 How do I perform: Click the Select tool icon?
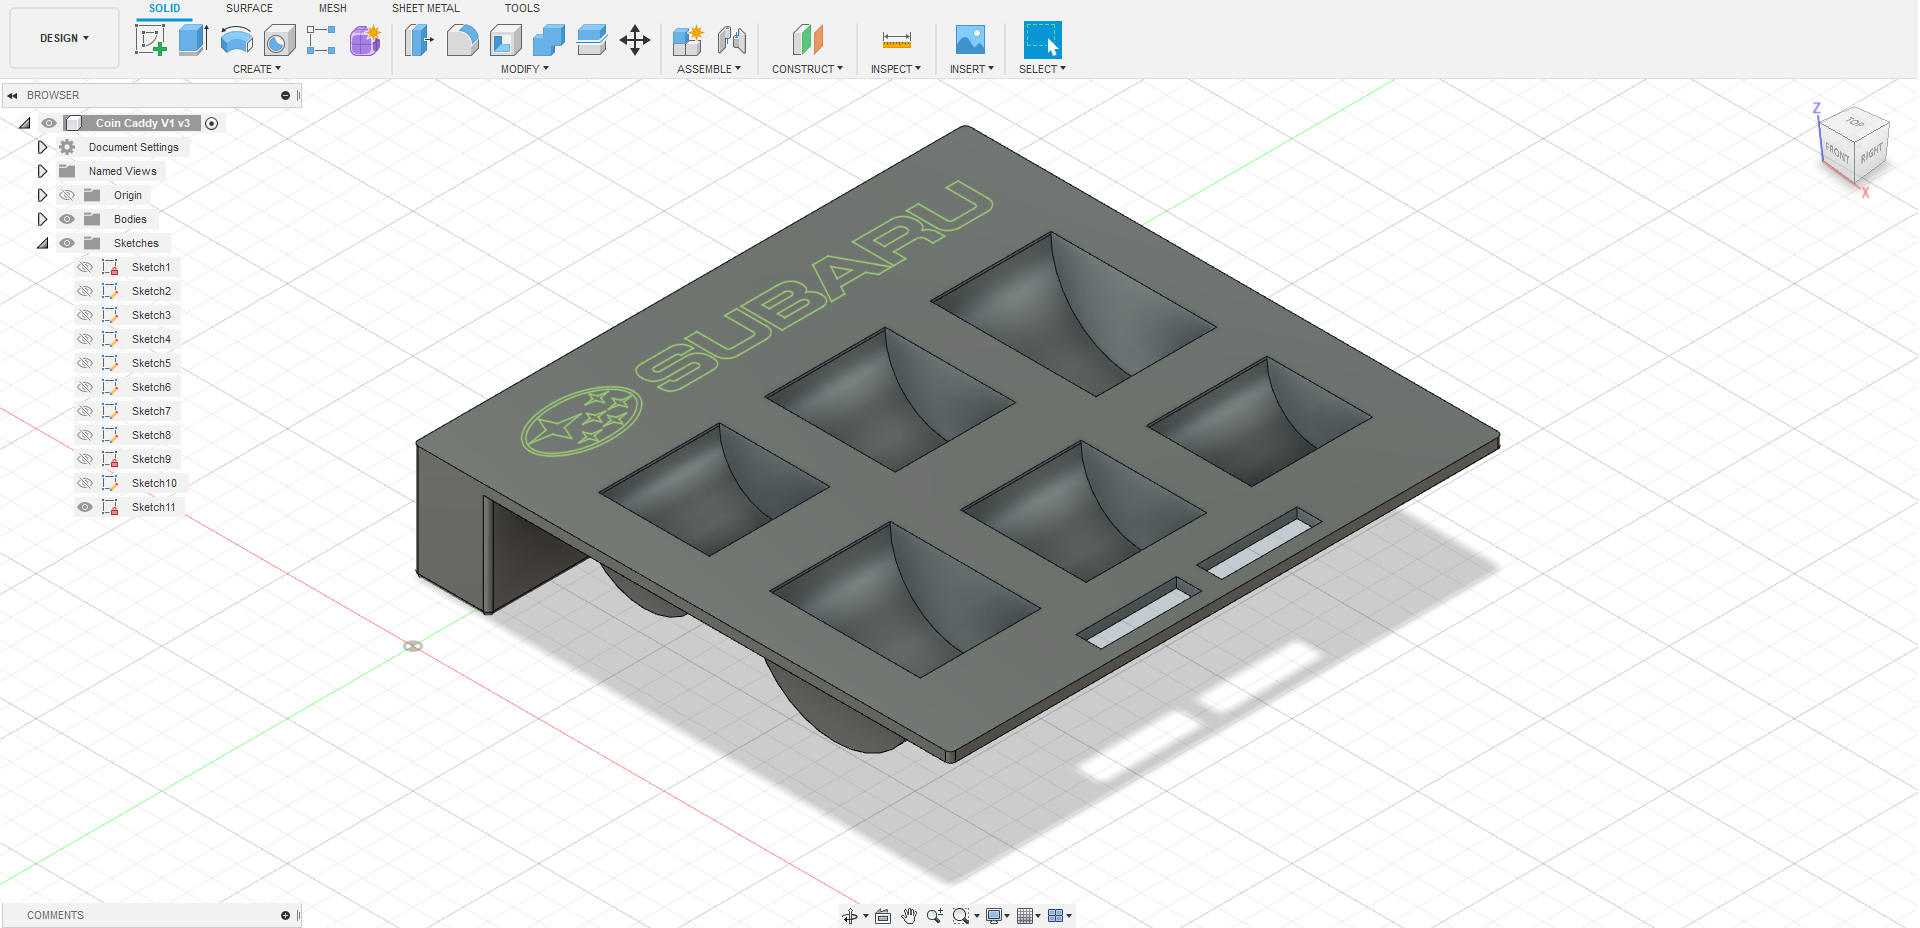pos(1042,40)
